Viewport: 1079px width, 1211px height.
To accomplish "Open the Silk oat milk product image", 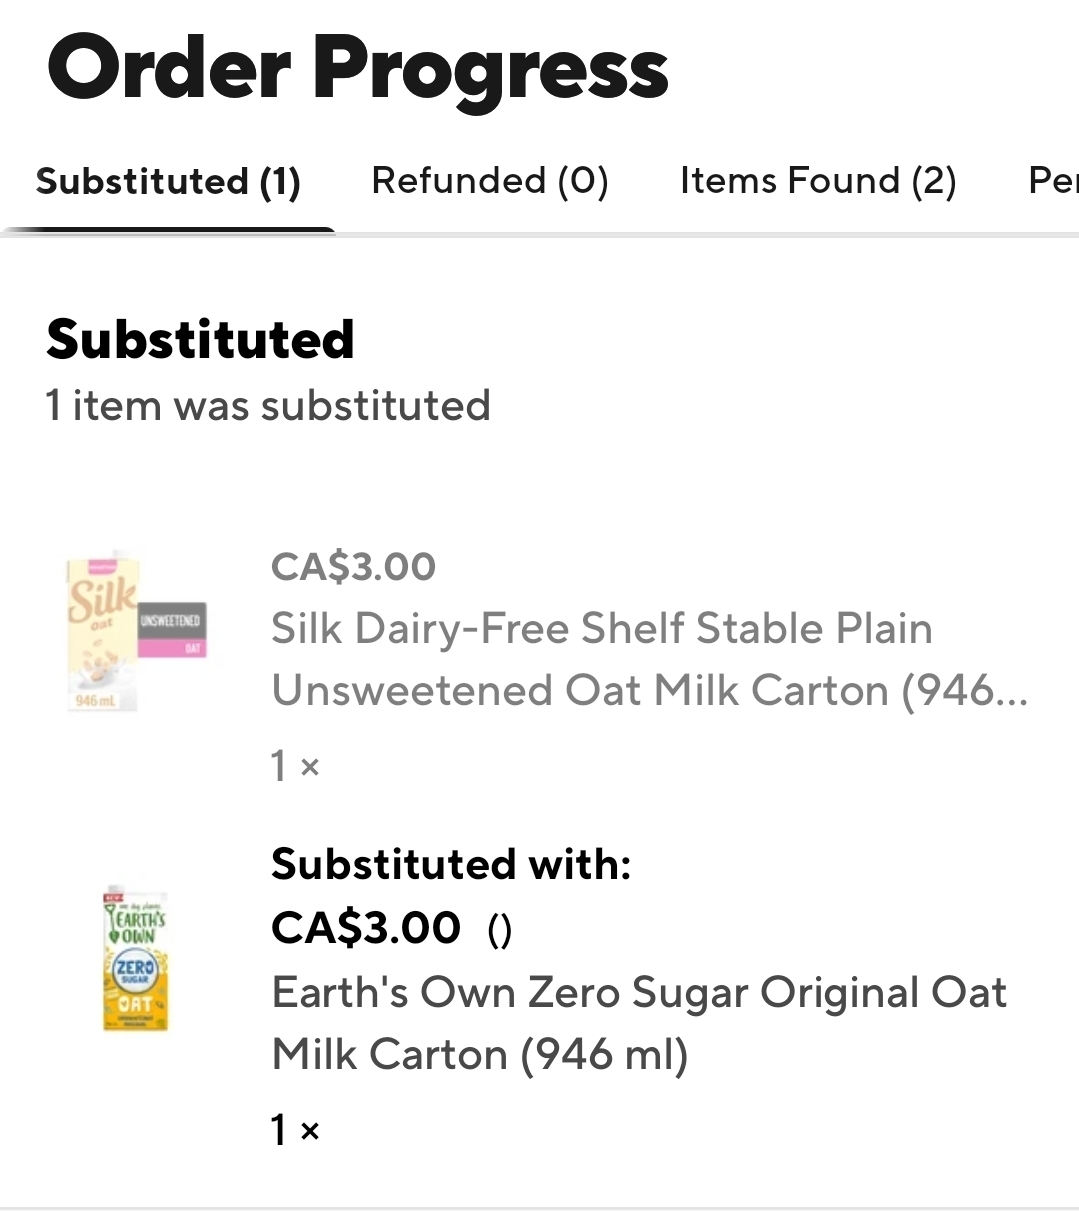I will (136, 630).
